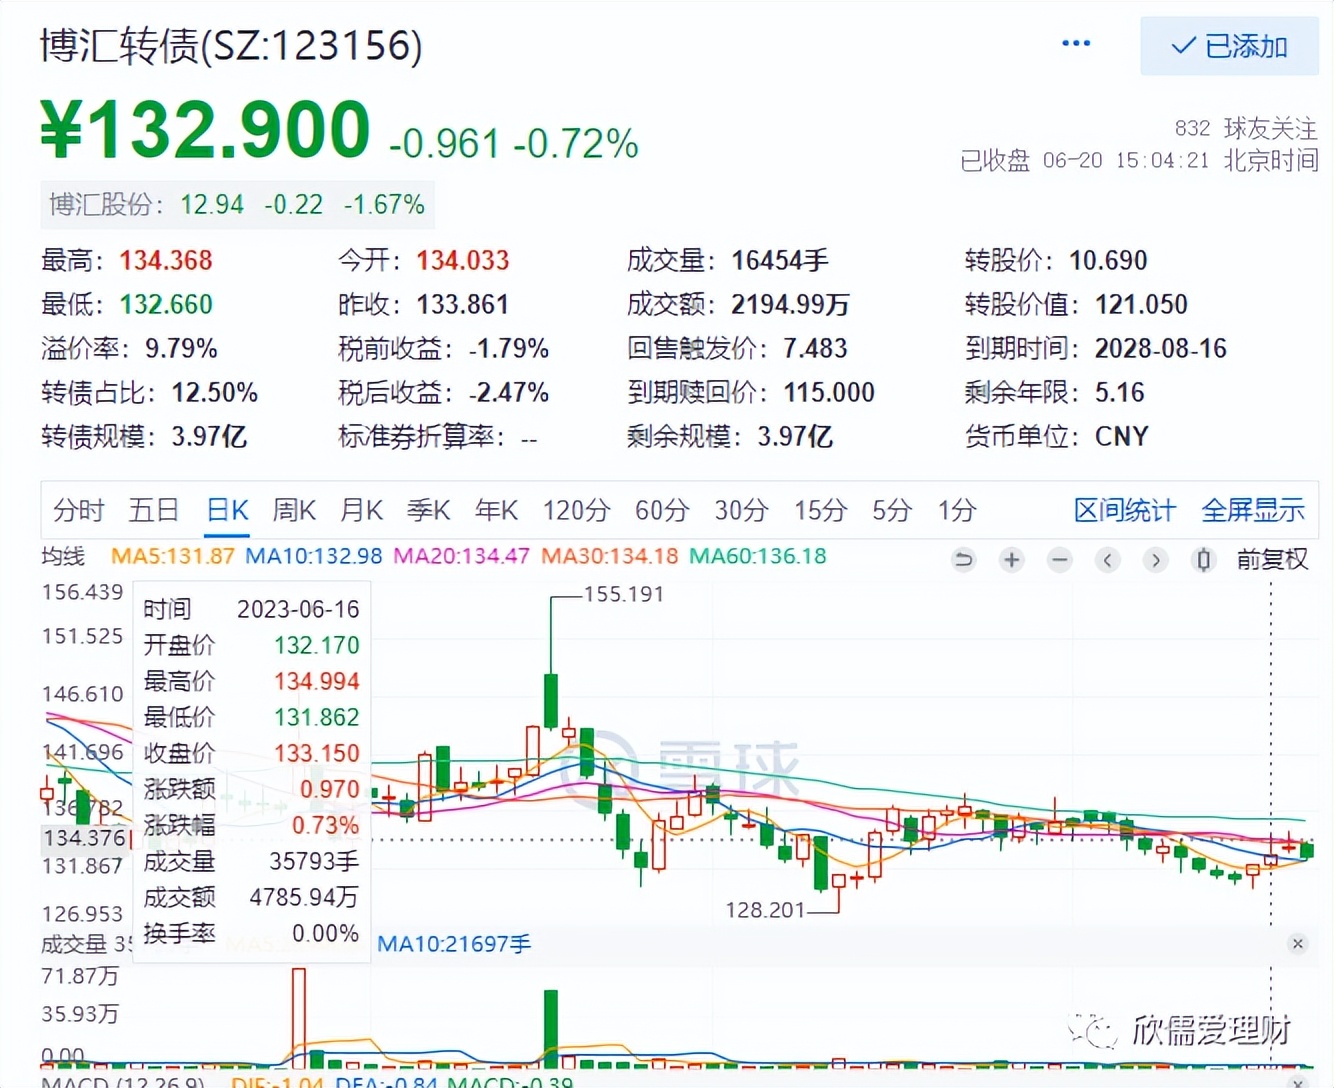Zoom in on the chart with the + icon
This screenshot has width=1334, height=1088.
[x=1011, y=560]
